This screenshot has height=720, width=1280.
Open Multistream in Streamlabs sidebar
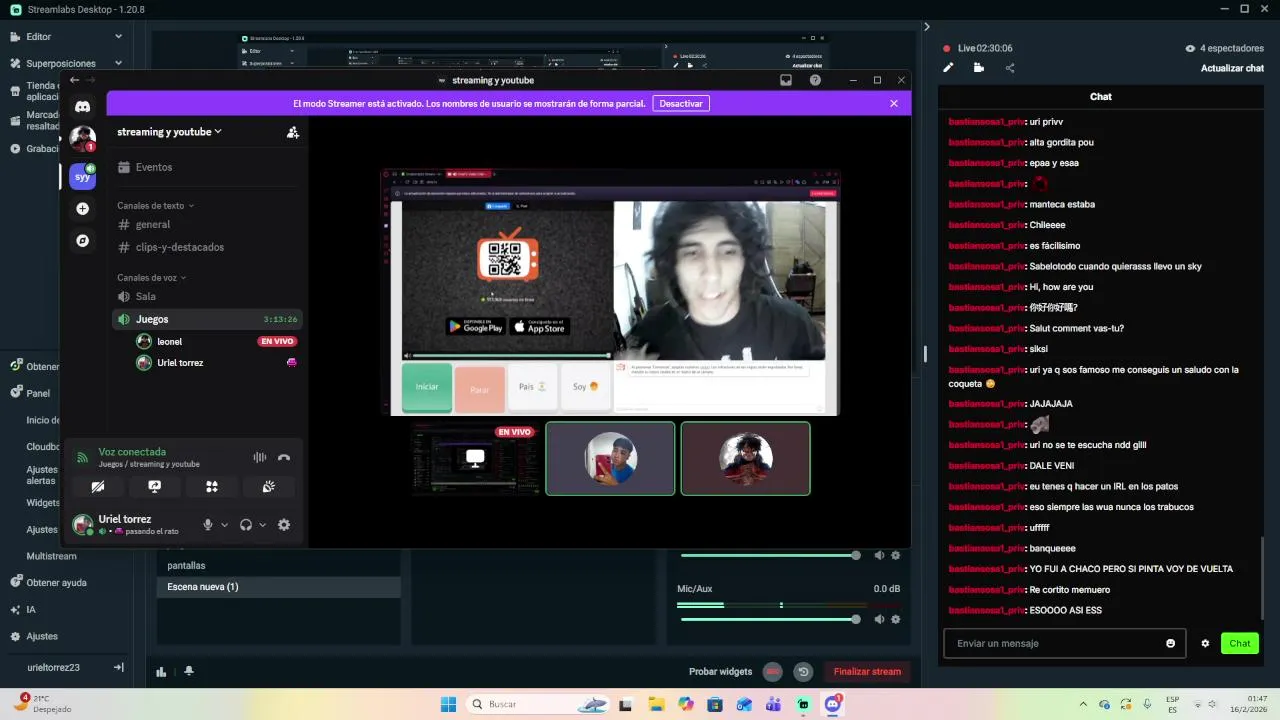click(51, 556)
